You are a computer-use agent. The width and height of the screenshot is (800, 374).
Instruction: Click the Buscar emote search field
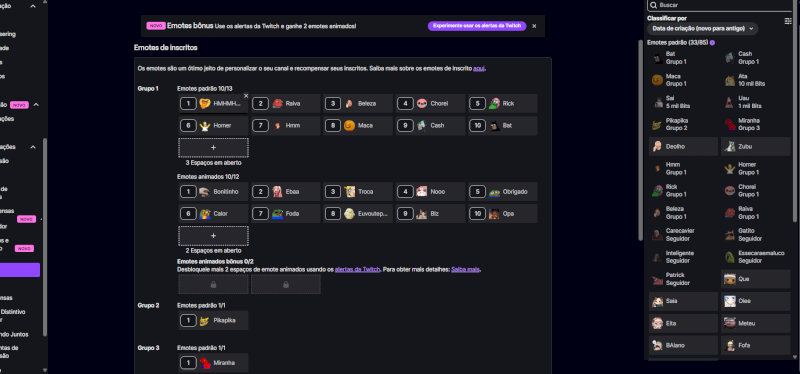click(x=722, y=5)
